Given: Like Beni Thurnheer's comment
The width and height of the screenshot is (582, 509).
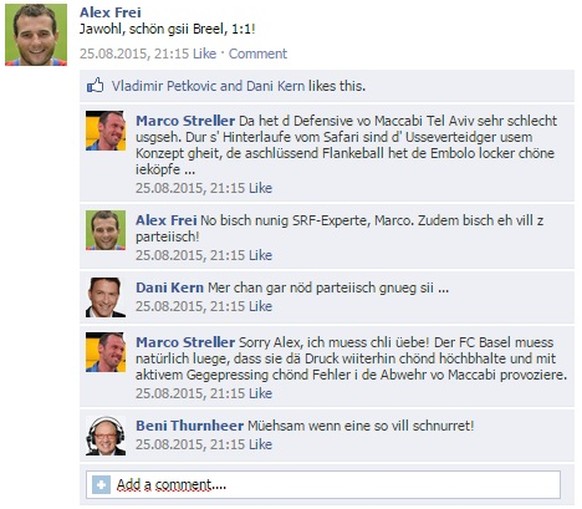Looking at the screenshot, I should click(261, 444).
